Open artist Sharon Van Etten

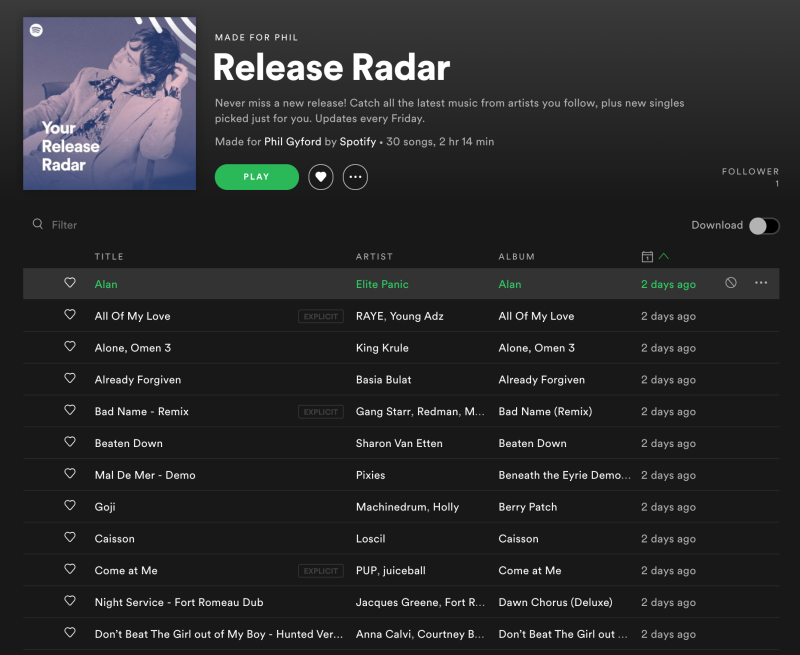(x=399, y=443)
